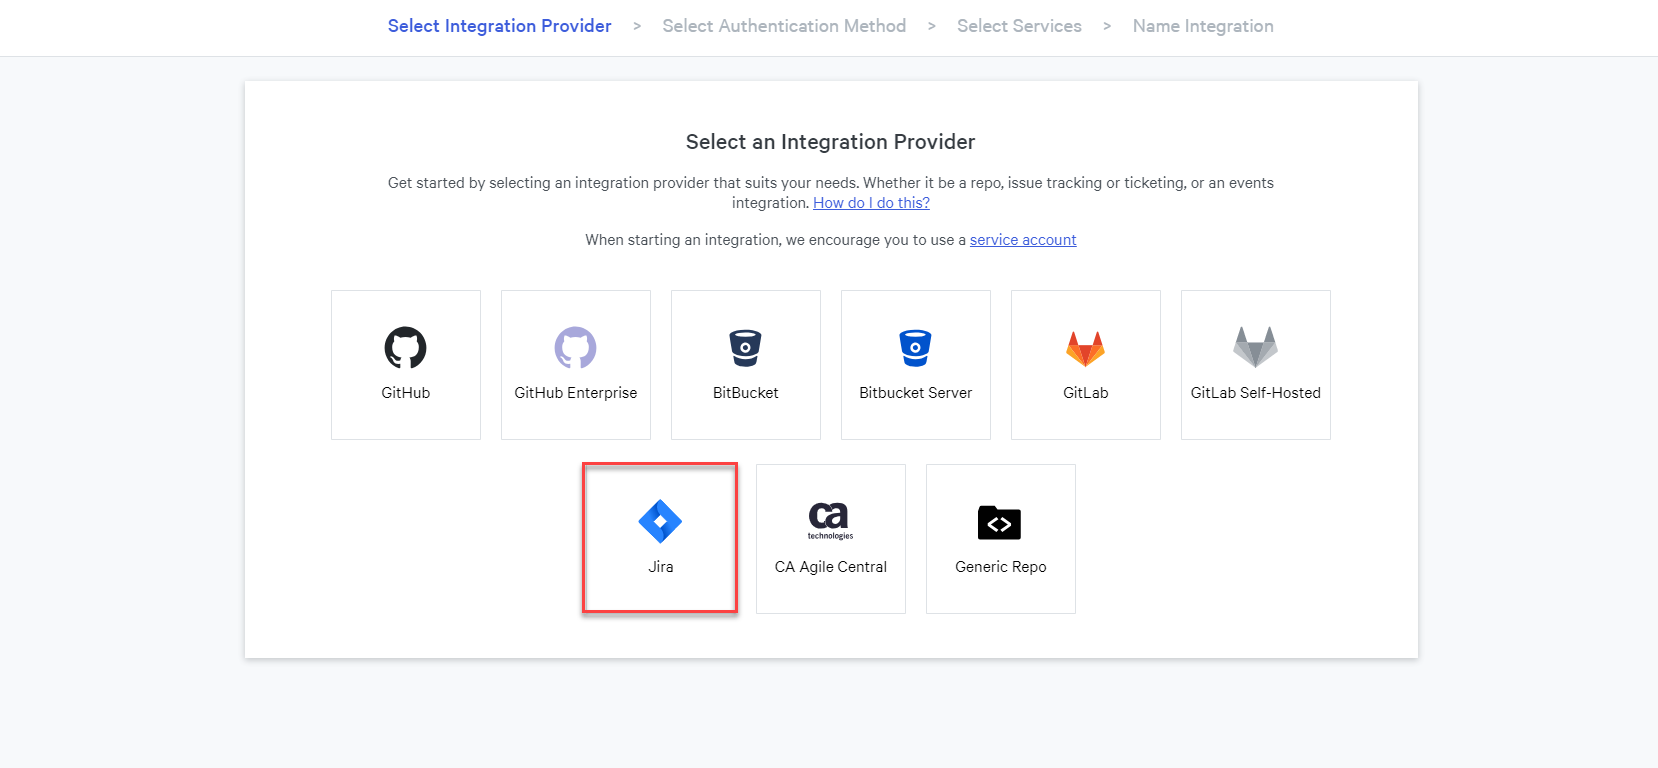Viewport: 1658px width, 768px height.
Task: Open the Name Integration step
Action: point(1203,26)
